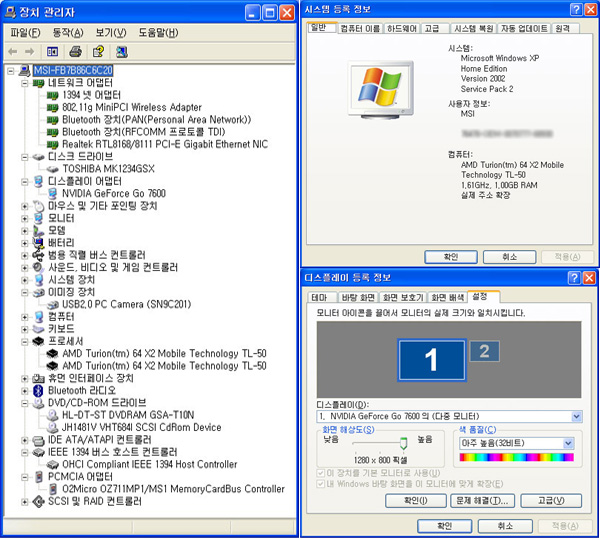Open the 동작(A) menu

(x=68, y=33)
